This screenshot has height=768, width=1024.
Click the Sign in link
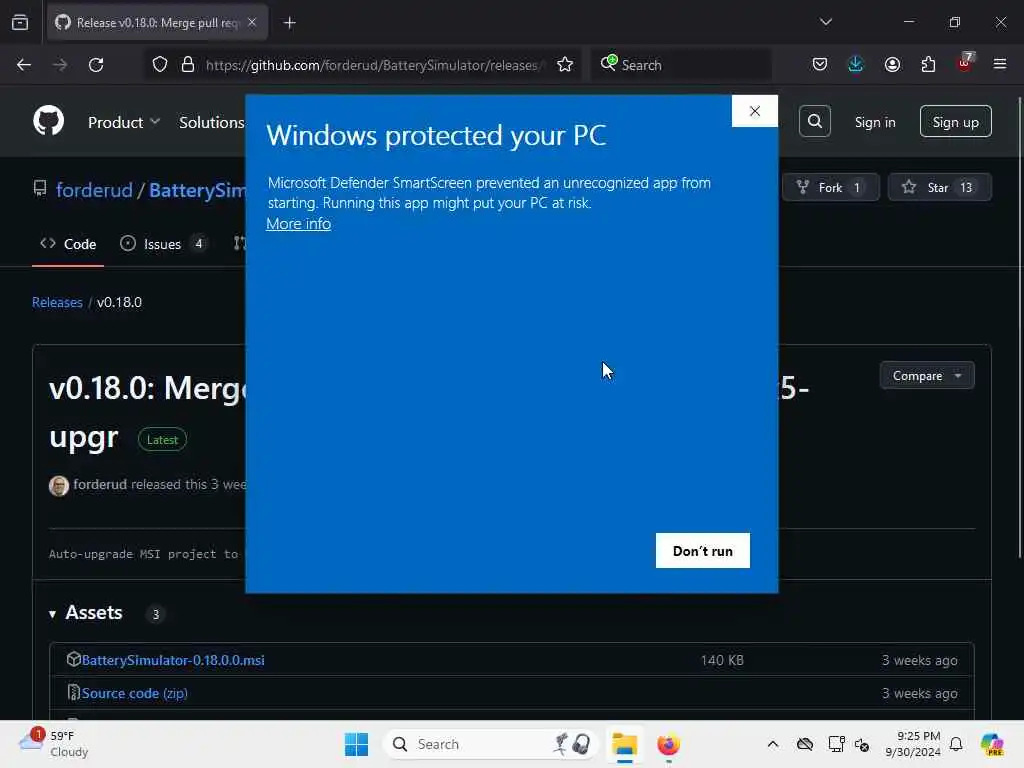tap(875, 122)
